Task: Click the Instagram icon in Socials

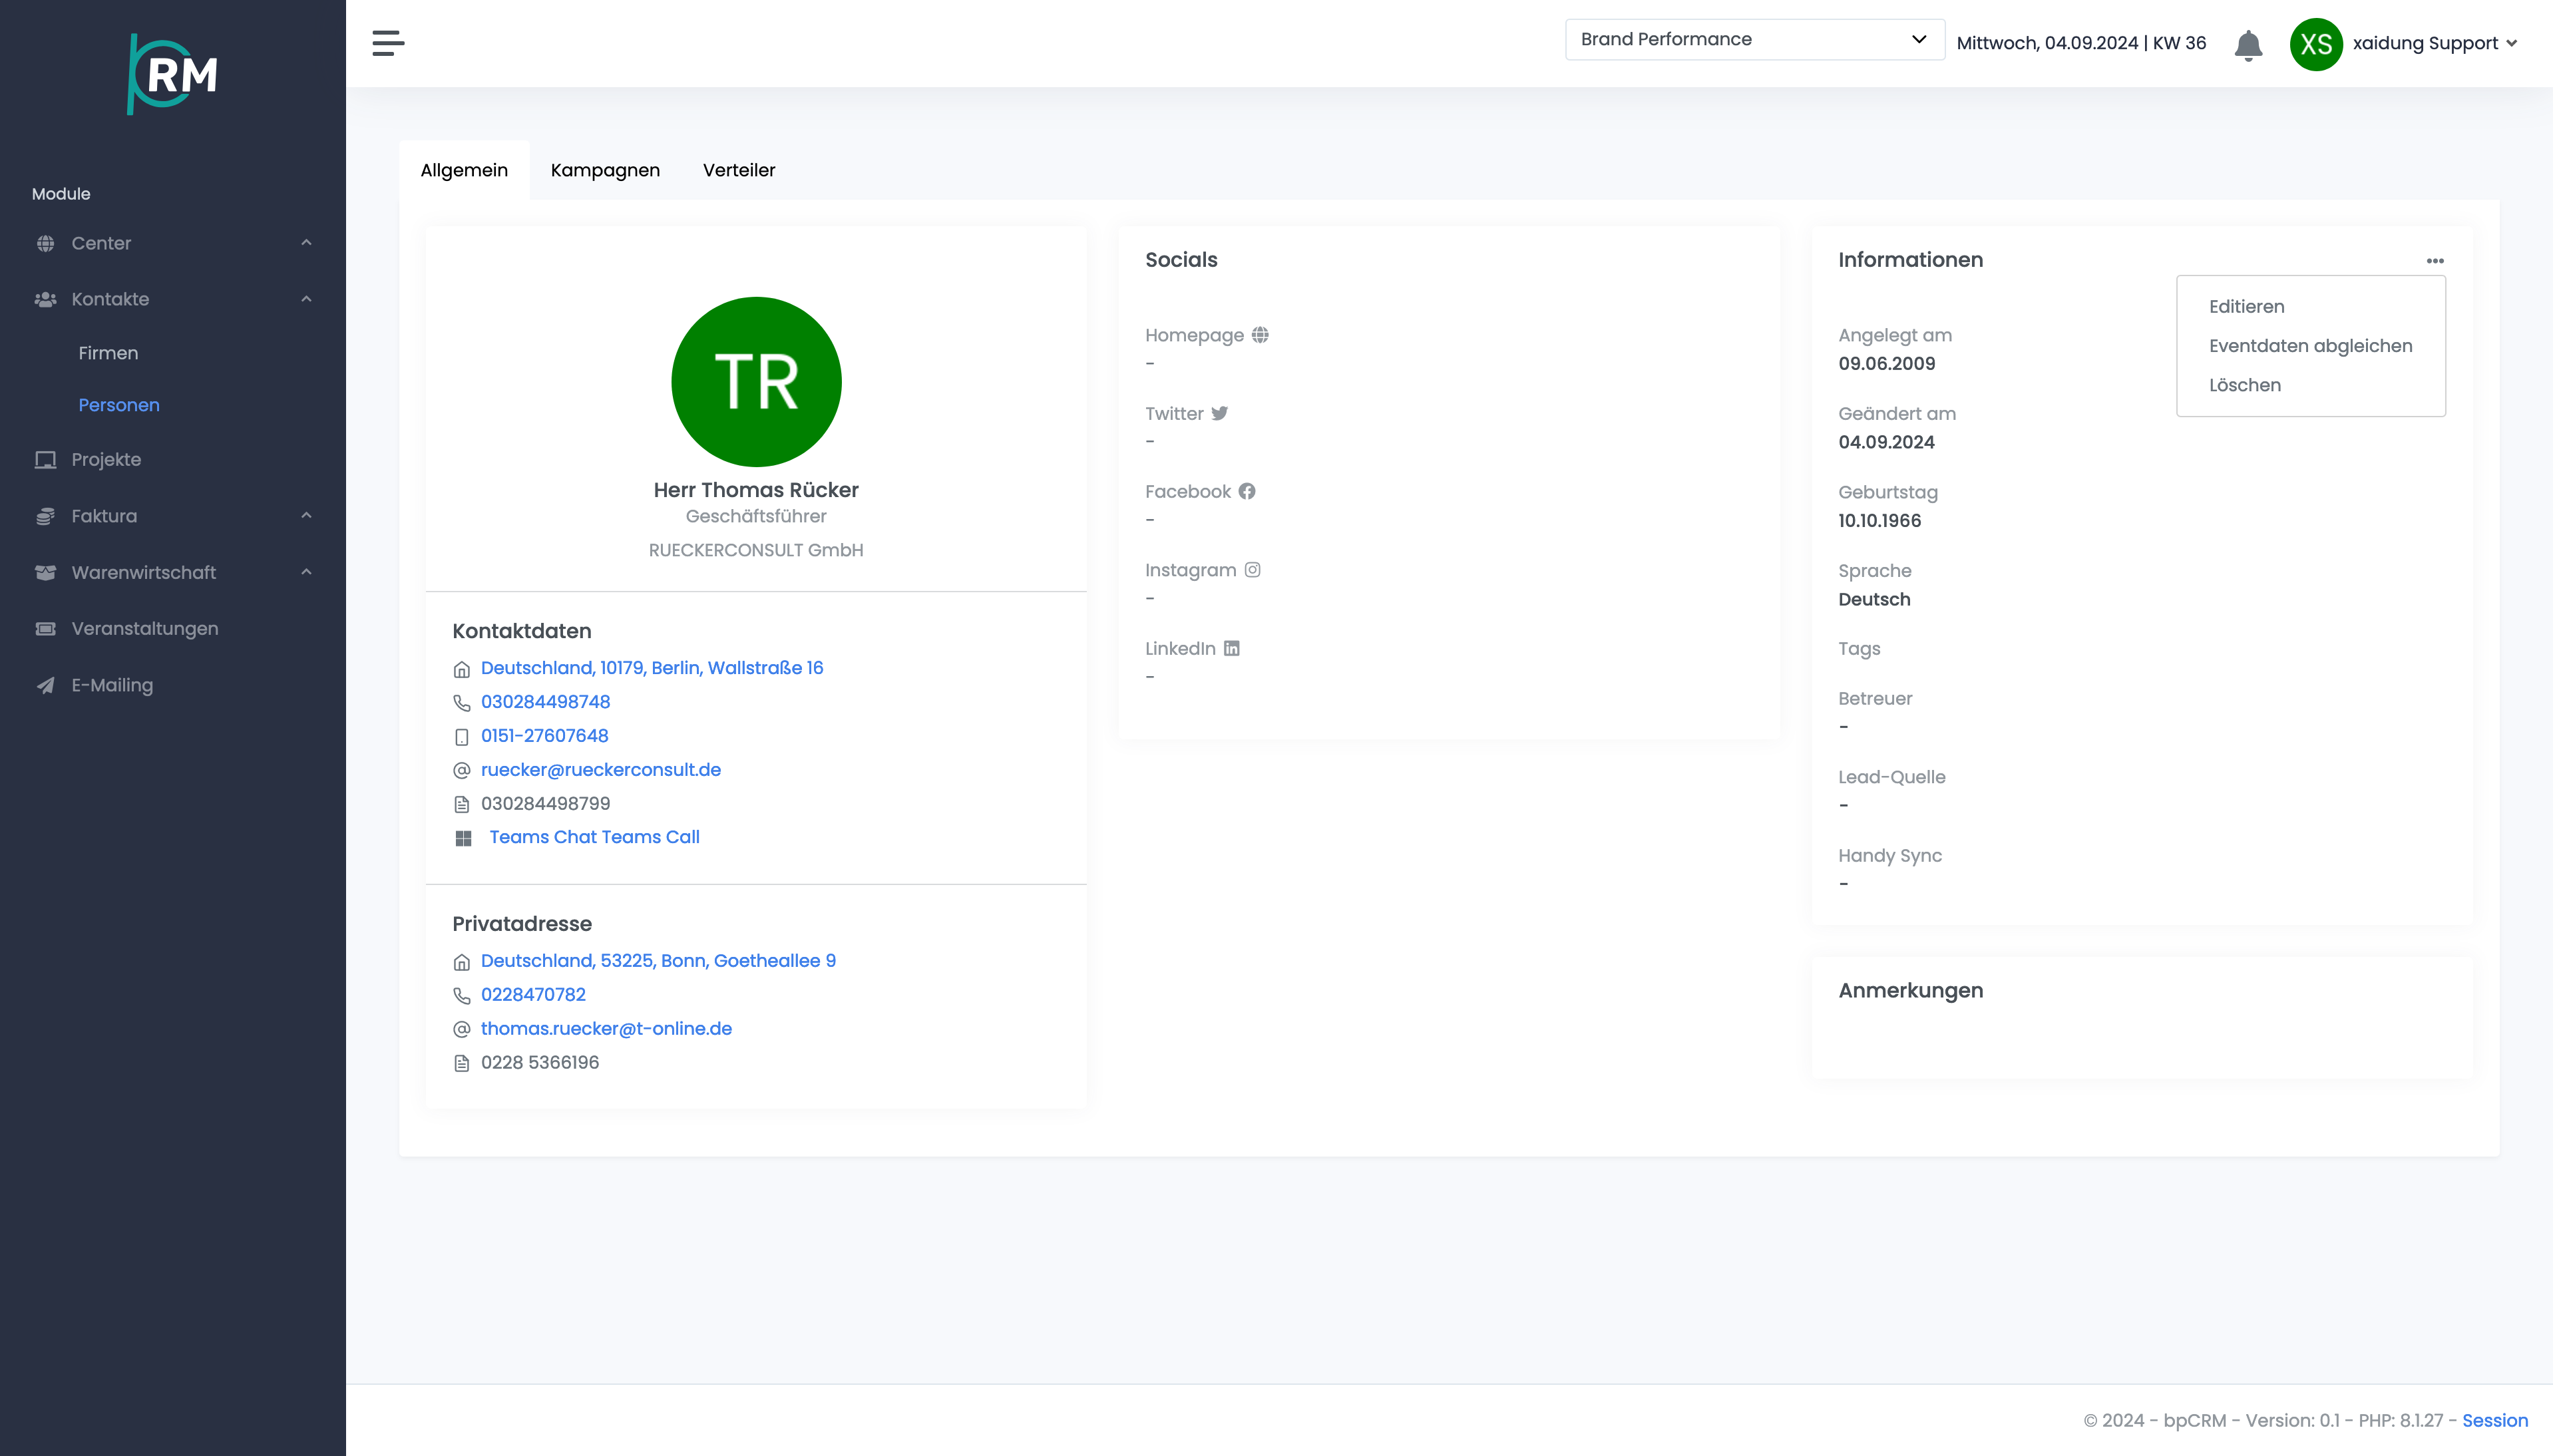Action: pyautogui.click(x=1252, y=570)
